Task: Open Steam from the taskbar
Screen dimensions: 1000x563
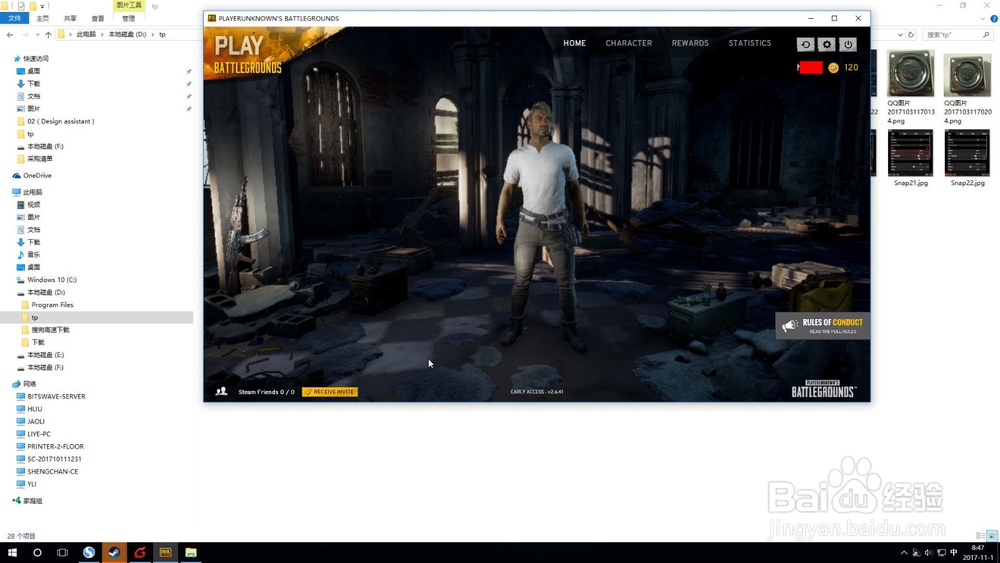Action: [114, 552]
